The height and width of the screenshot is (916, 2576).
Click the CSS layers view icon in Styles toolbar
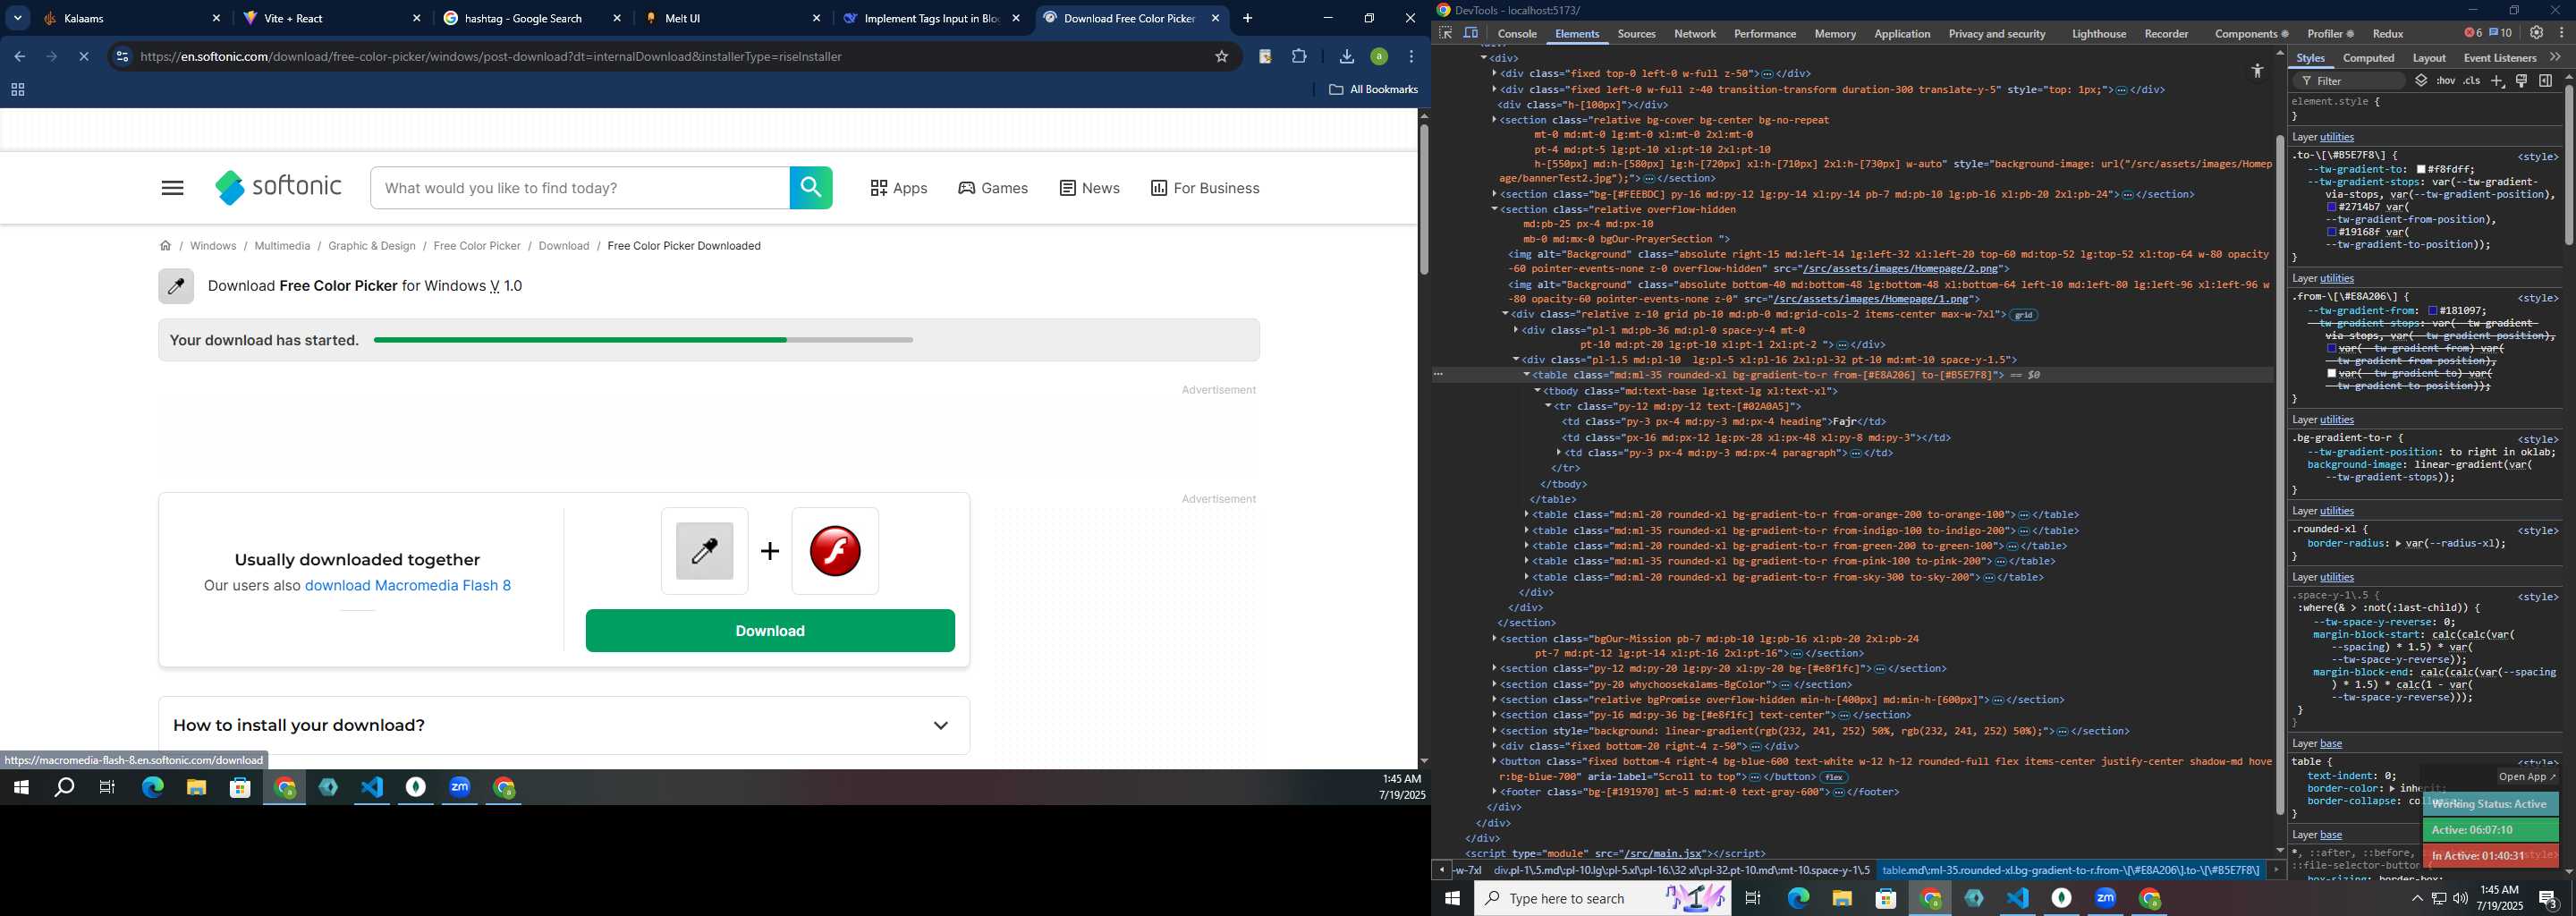click(x=2421, y=81)
